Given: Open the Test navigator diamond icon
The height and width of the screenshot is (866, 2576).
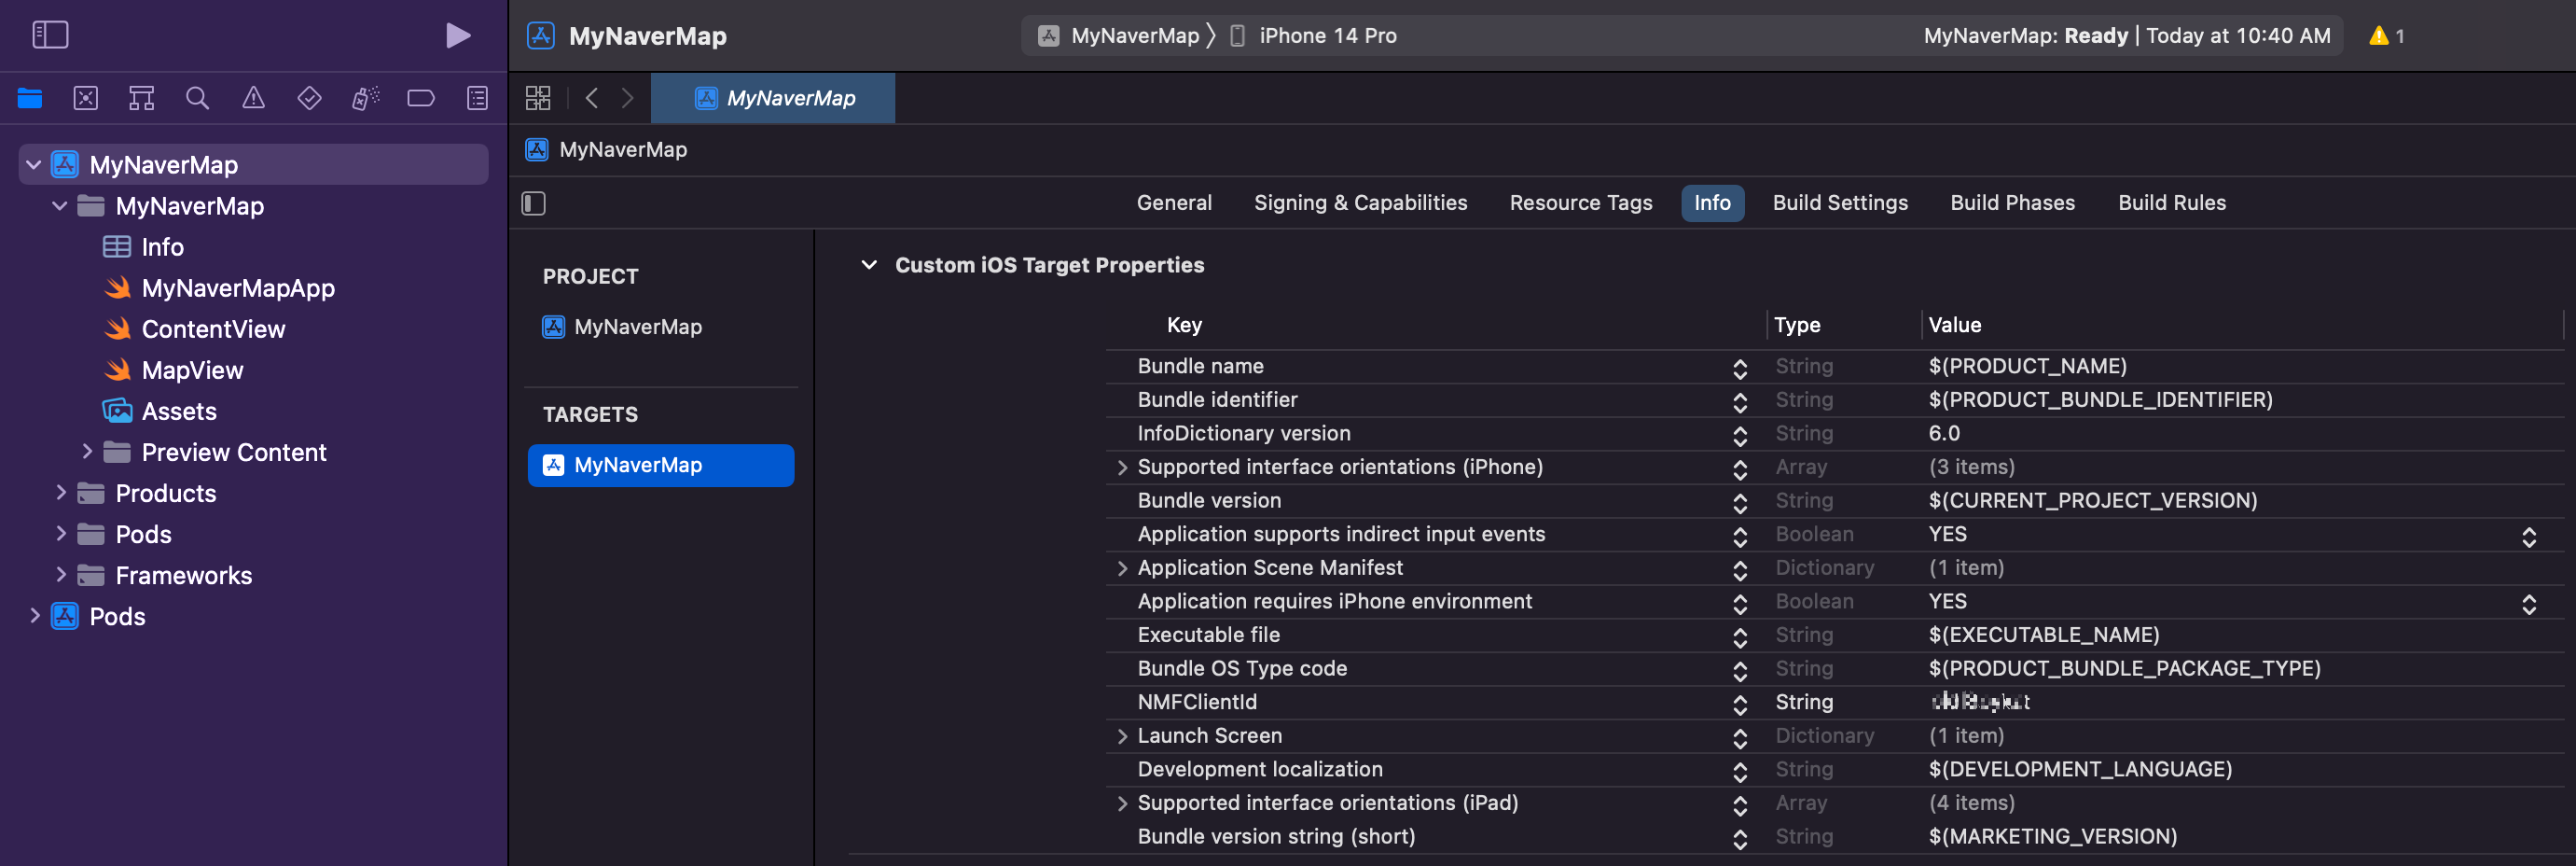Looking at the screenshot, I should tap(309, 98).
